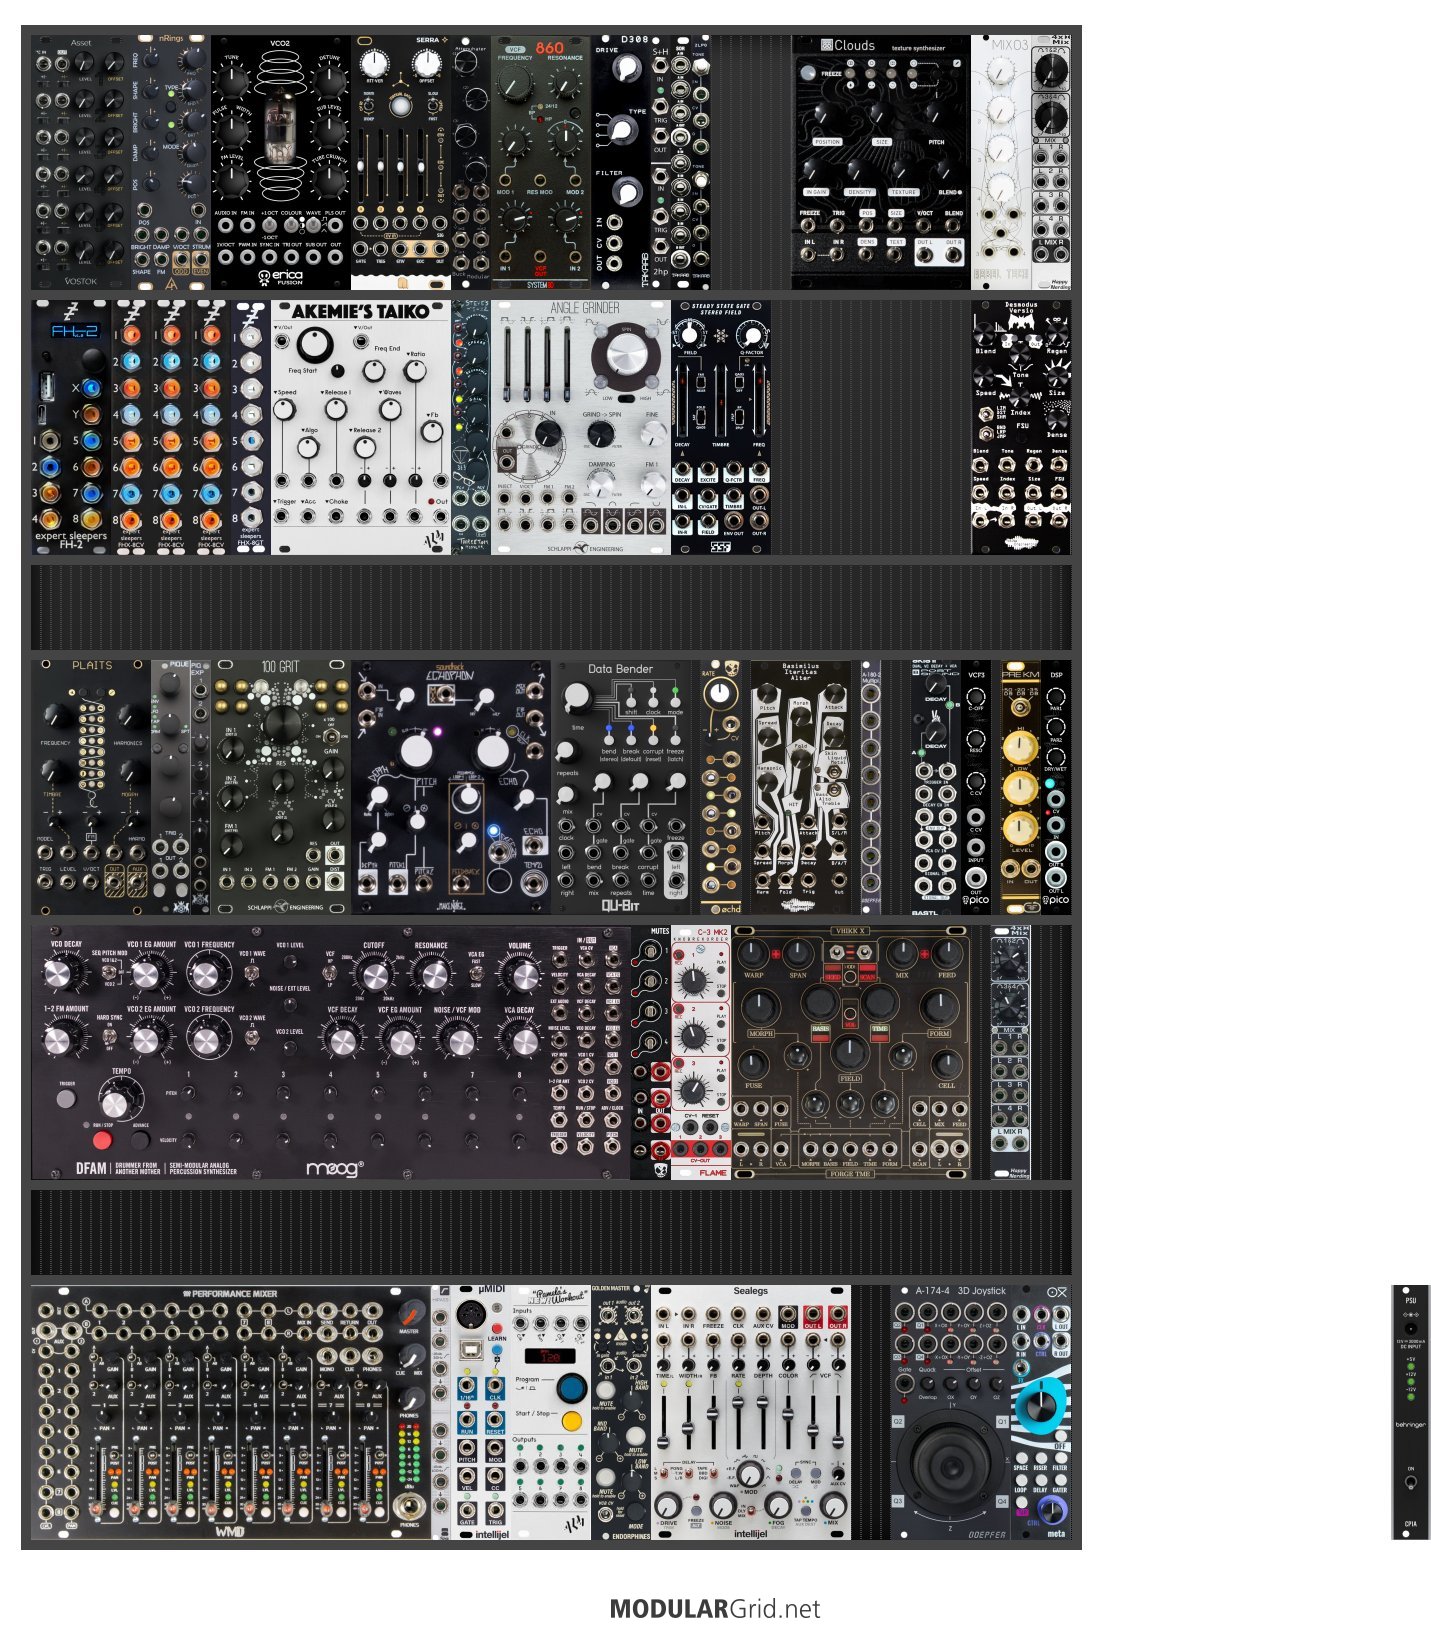This screenshot has height=1630, width=1431.
Task: Select the 100 Grit module
Action: pos(281,787)
